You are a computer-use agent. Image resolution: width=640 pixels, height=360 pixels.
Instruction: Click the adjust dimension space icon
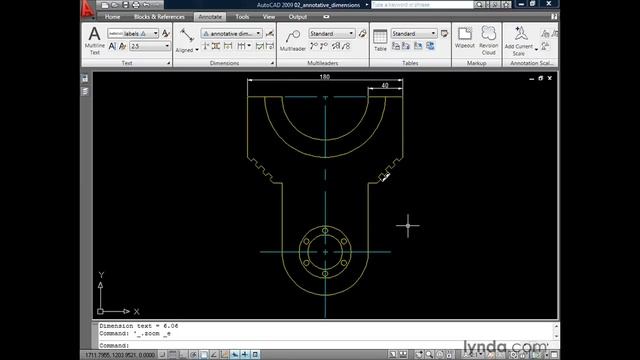(216, 47)
